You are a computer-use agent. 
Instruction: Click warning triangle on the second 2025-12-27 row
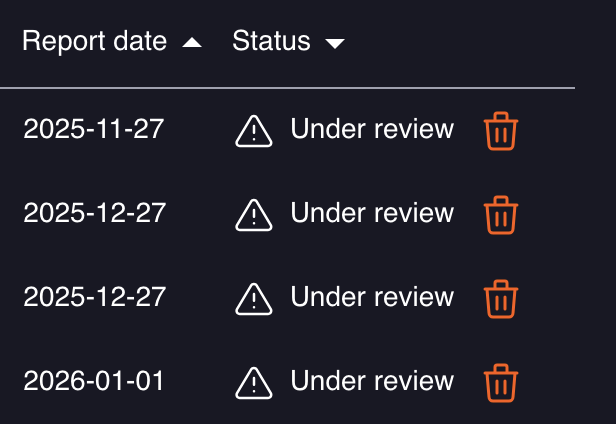click(x=254, y=299)
